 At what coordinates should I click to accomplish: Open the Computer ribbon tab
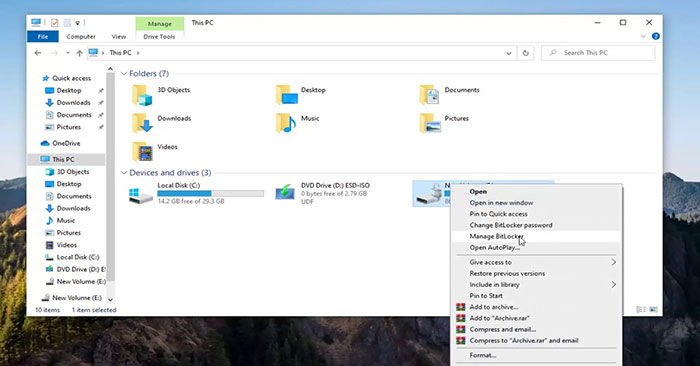coord(81,37)
